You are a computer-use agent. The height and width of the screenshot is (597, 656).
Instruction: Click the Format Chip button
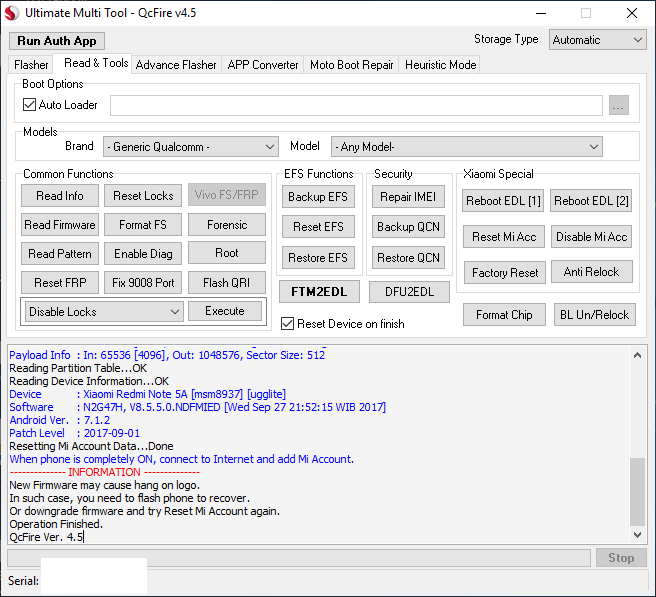pyautogui.click(x=504, y=315)
